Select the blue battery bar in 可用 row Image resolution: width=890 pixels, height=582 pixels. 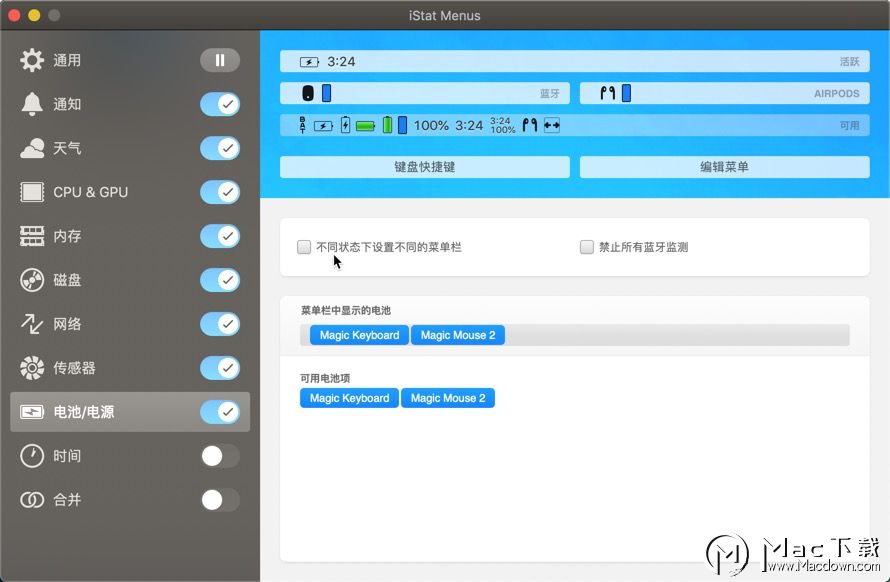pyautogui.click(x=402, y=125)
